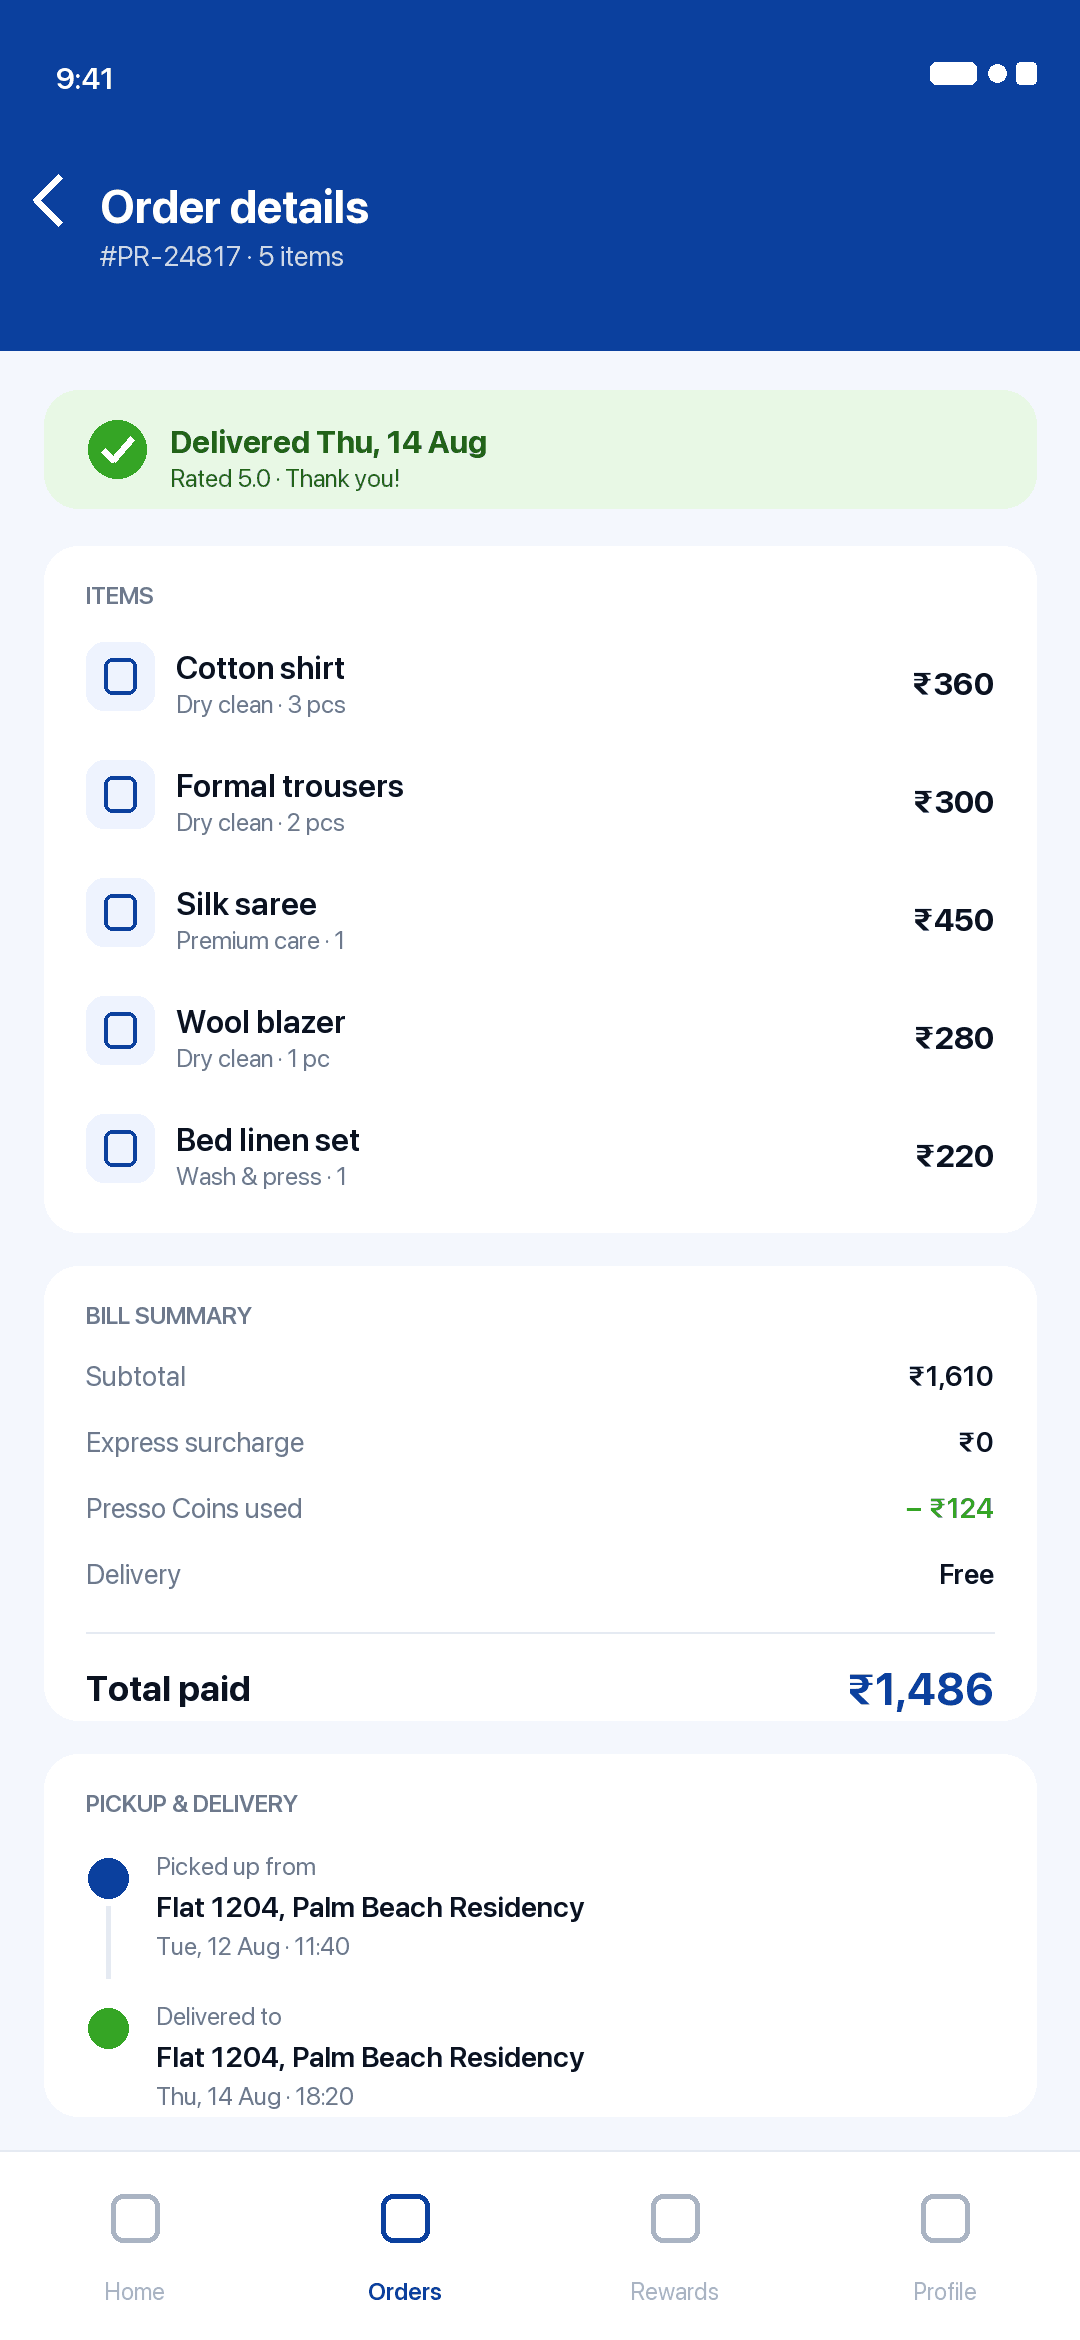Tap the Total paid amount ₹1,486
The width and height of the screenshot is (1080, 2340).
pos(920,1689)
